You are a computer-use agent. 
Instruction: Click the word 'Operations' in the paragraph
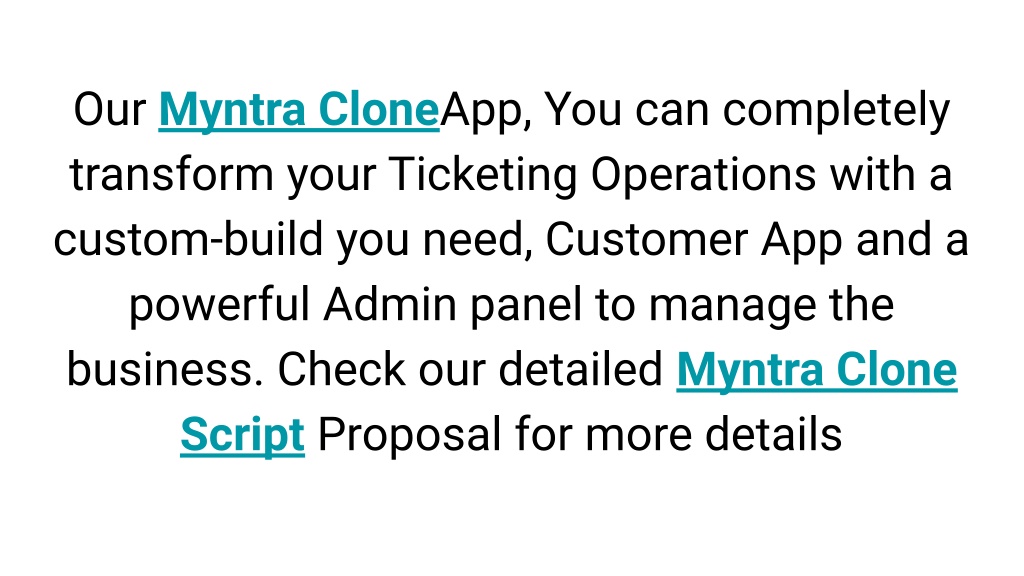coord(703,176)
